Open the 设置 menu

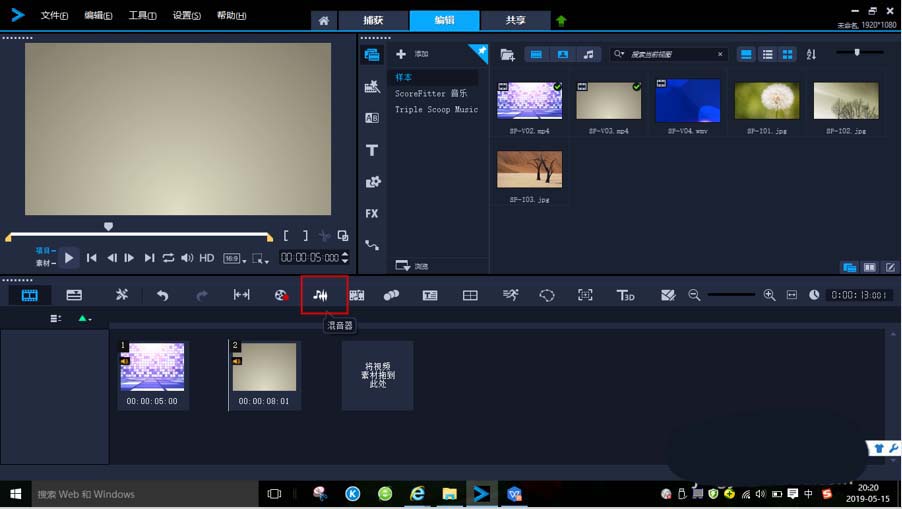pos(186,16)
